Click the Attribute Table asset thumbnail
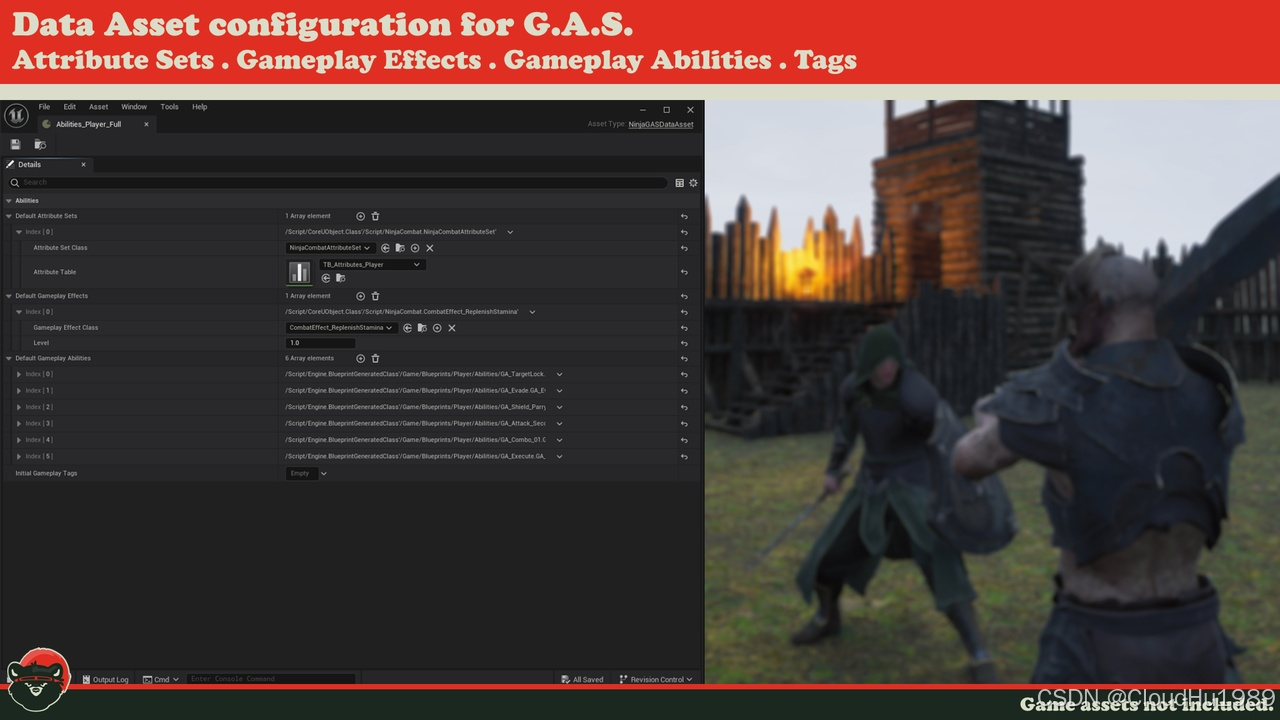1280x720 pixels. 299,272
